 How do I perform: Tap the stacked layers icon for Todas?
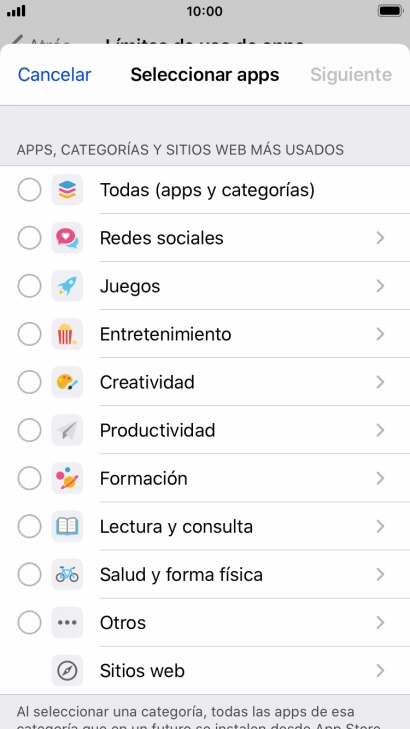[x=67, y=190]
